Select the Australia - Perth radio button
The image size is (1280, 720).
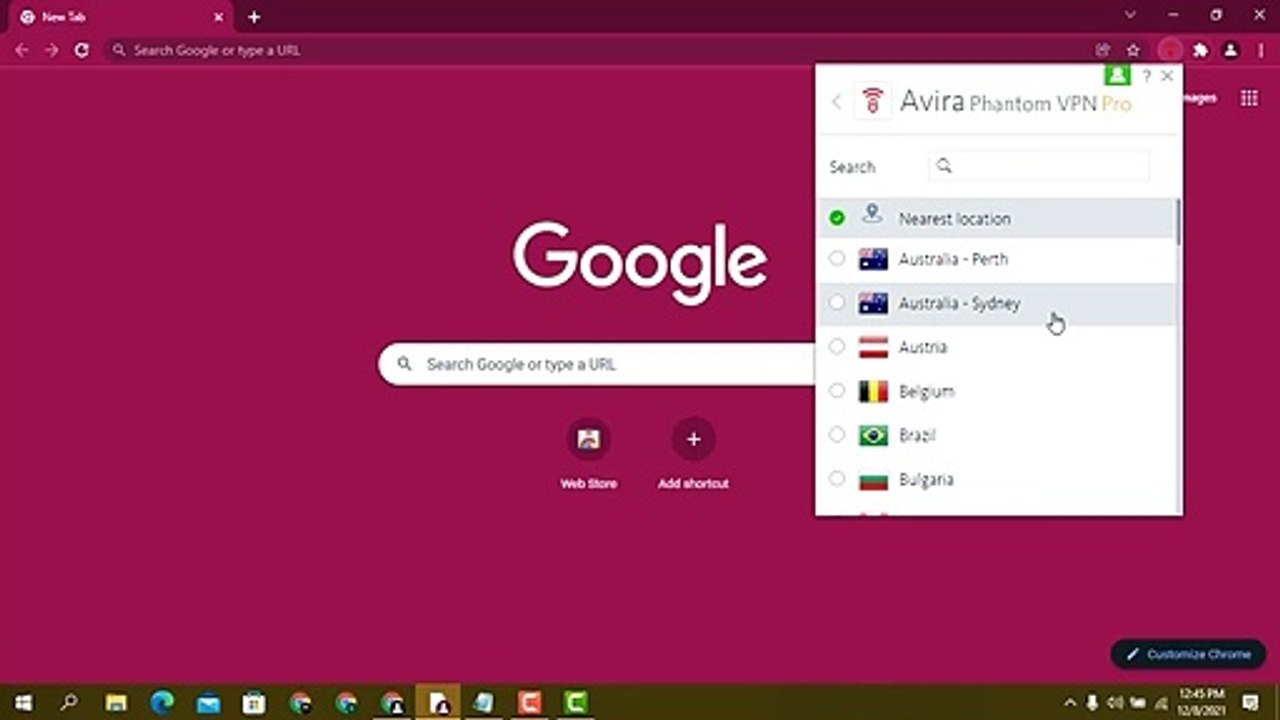837,259
